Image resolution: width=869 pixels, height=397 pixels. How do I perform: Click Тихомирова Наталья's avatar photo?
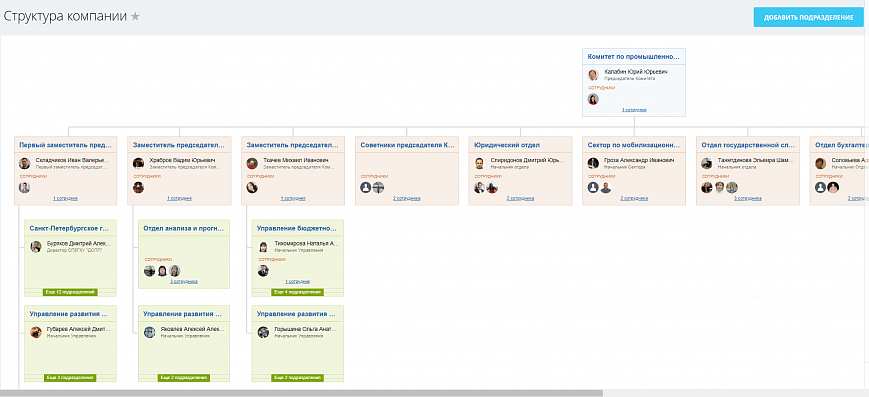[263, 247]
